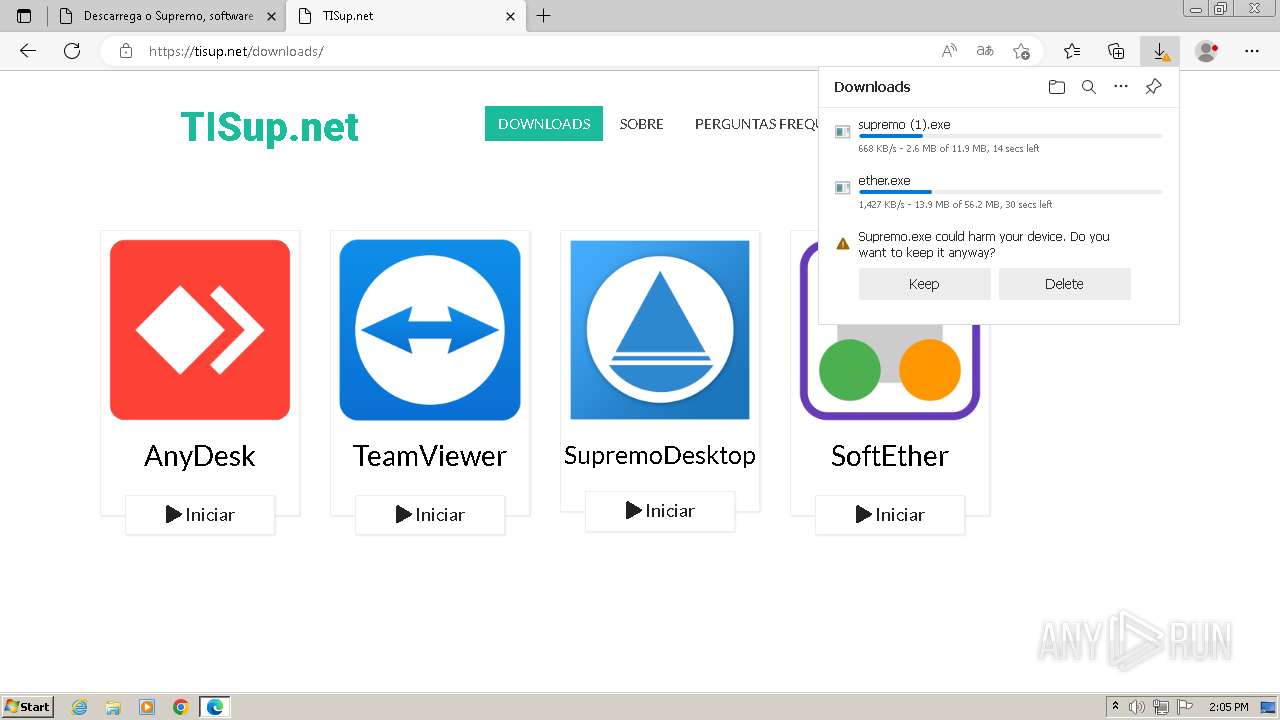
Task: Click the Edge taskbar icon
Action: tap(215, 707)
